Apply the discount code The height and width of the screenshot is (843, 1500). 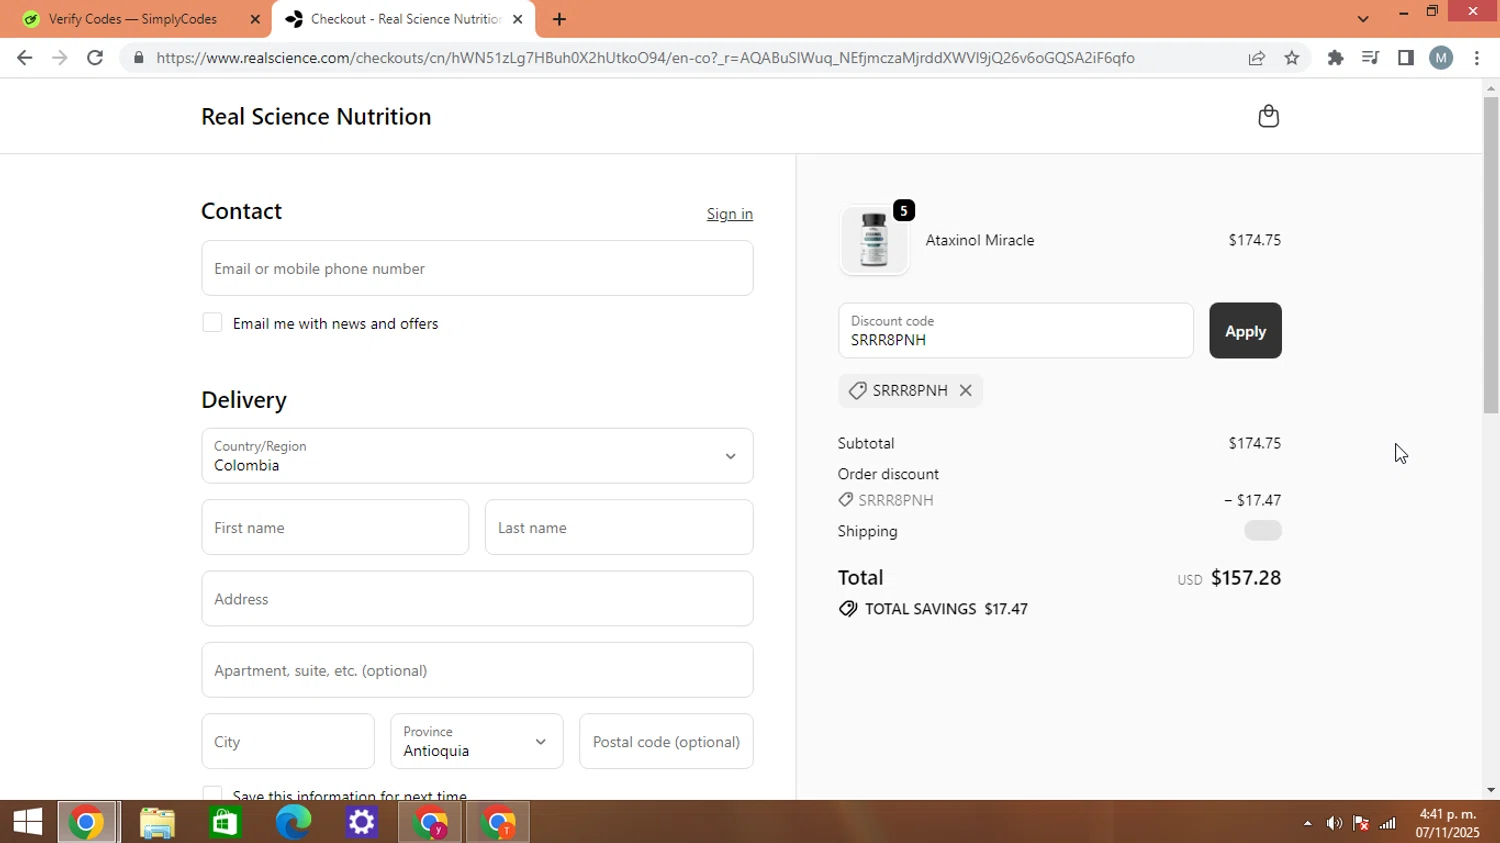coord(1245,331)
